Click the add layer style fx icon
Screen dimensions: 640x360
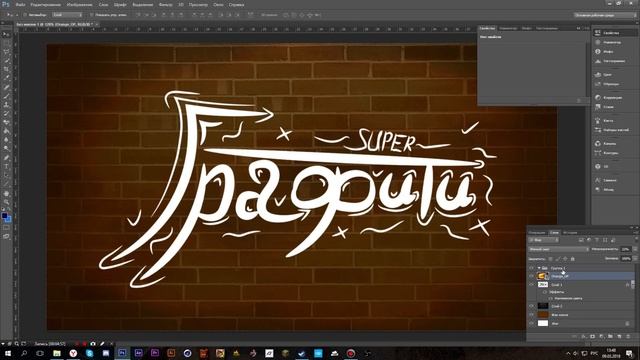pos(584,336)
